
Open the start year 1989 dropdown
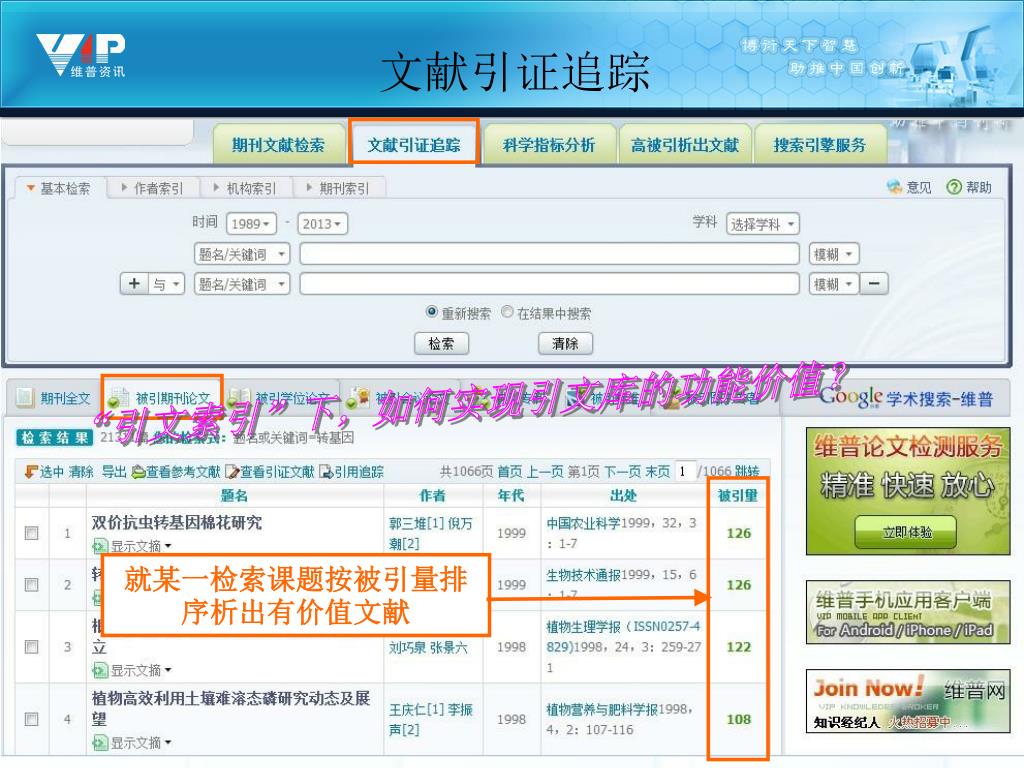pos(251,223)
